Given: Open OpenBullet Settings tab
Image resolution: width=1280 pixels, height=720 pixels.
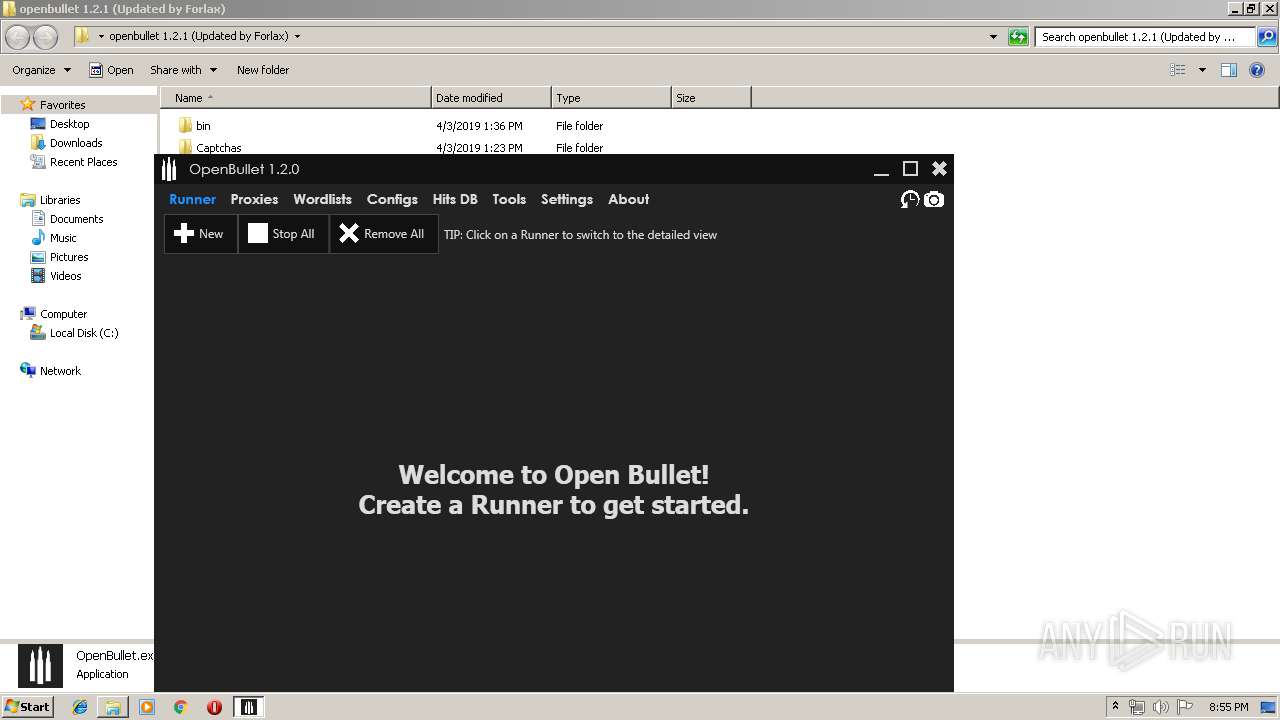Looking at the screenshot, I should click(567, 199).
